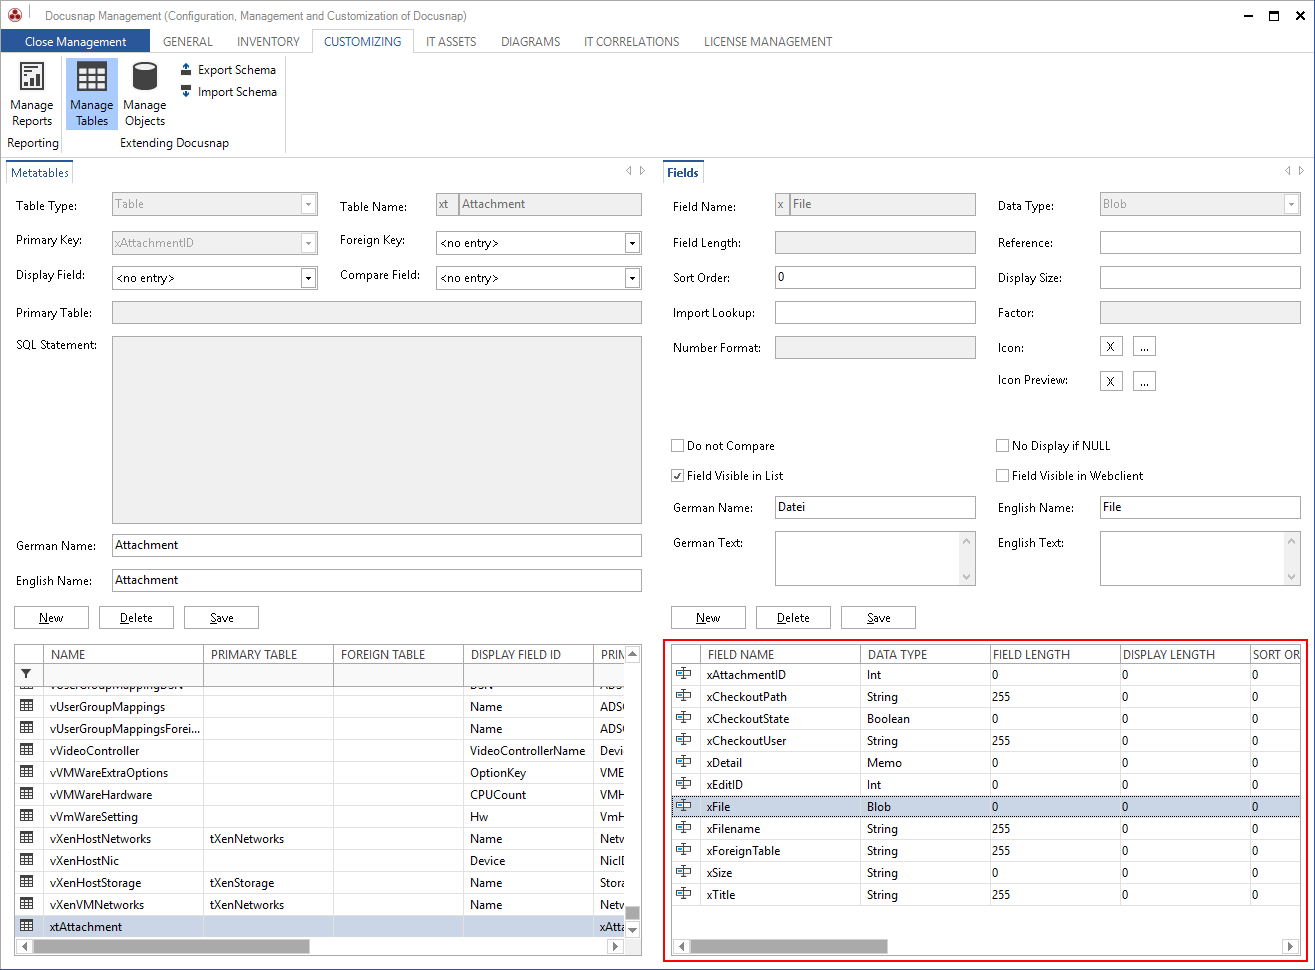Image resolution: width=1315 pixels, height=970 pixels.
Task: Click the Fields English Name input
Action: 1200,507
